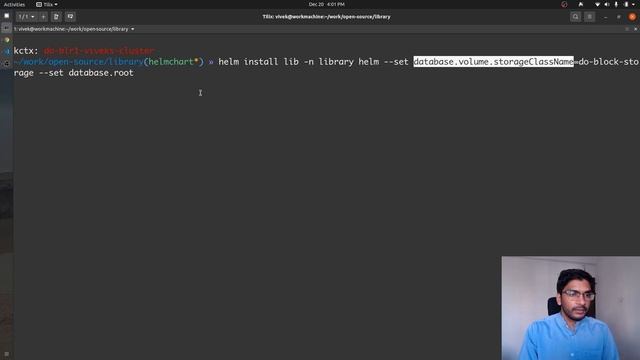Open the Activities overview
The image size is (640, 360).
pos(14,4)
